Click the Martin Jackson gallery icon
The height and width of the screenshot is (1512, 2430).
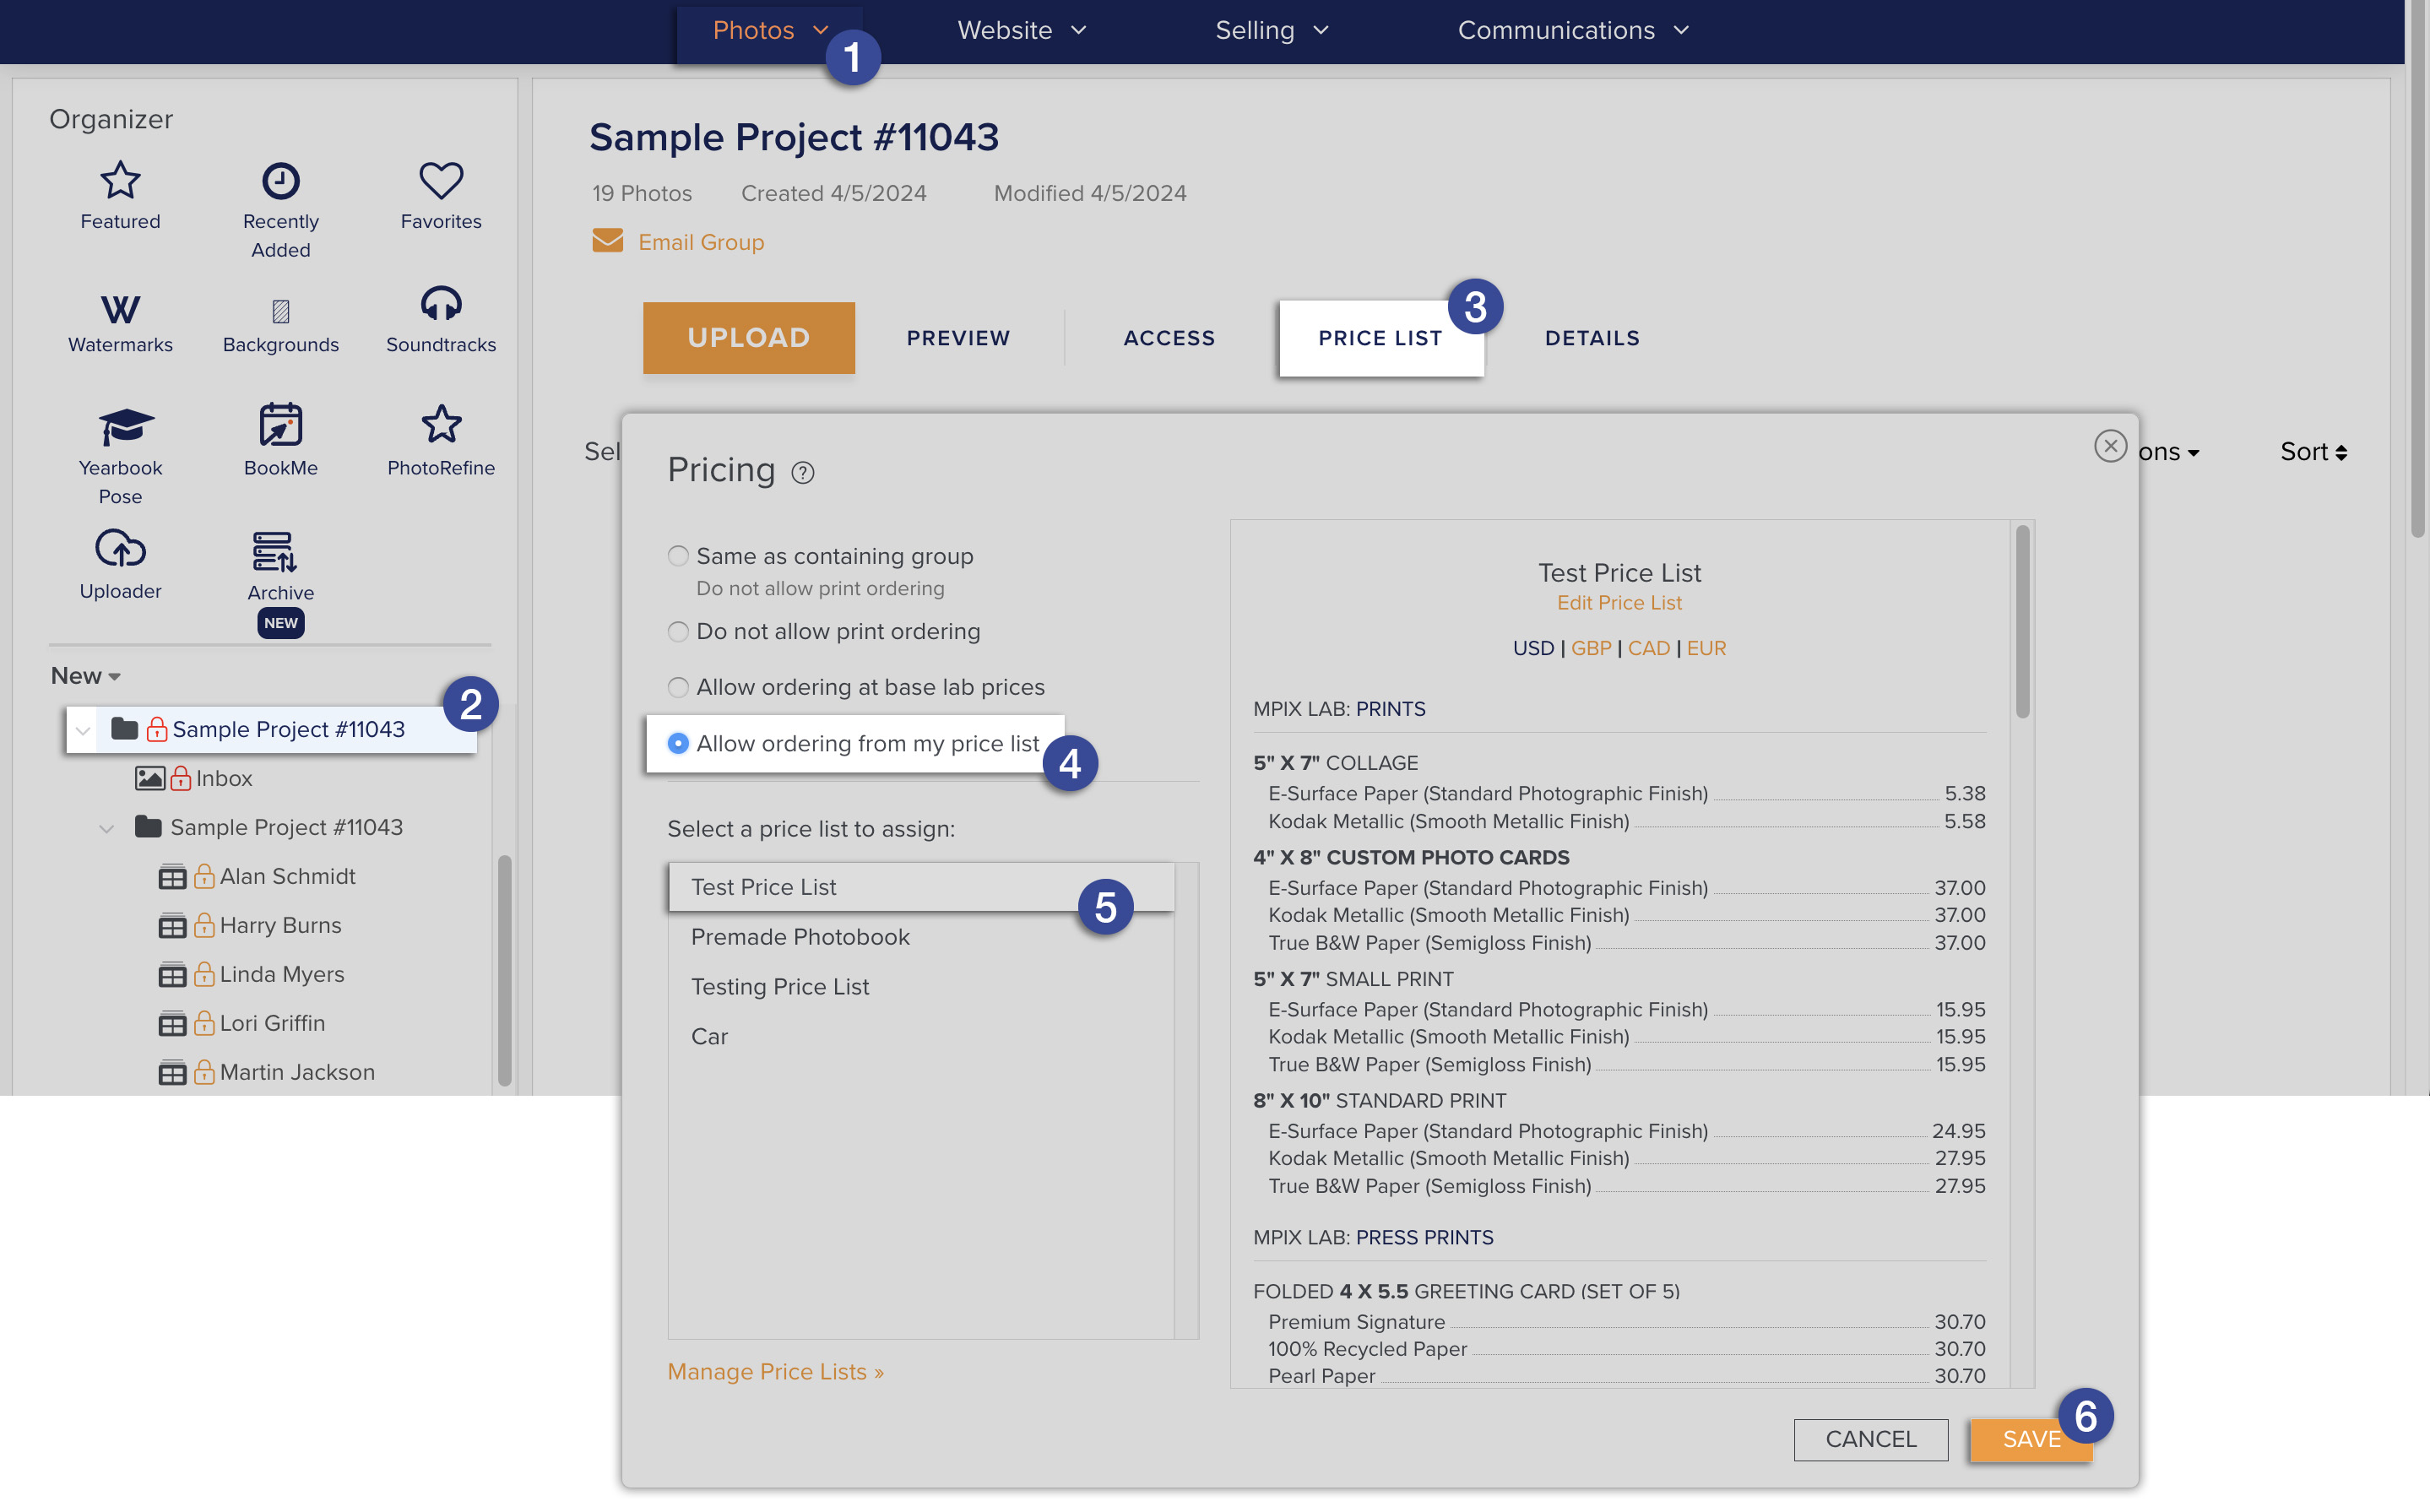point(172,1073)
